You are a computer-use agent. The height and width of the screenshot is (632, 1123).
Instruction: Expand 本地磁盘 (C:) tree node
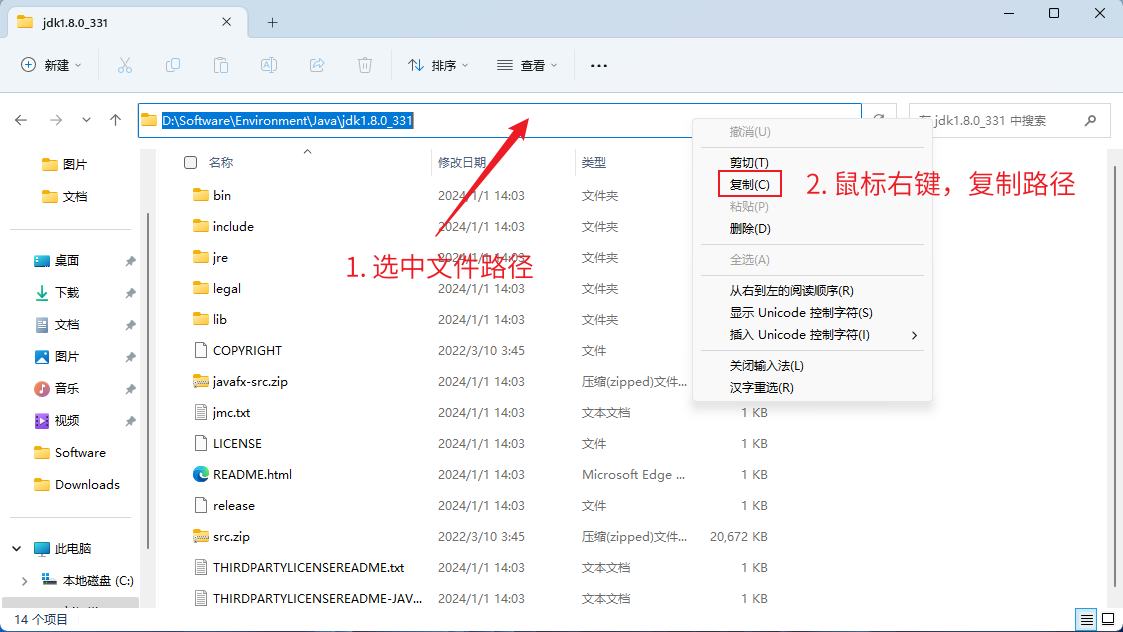[25, 580]
